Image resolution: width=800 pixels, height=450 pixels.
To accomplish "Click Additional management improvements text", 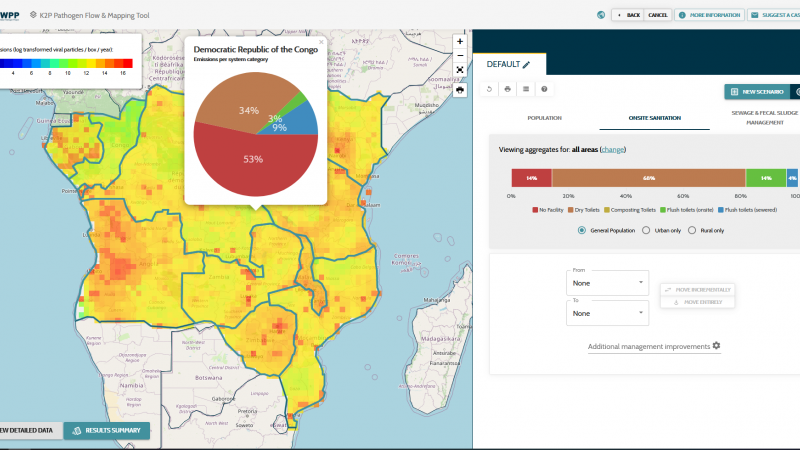I will click(x=648, y=346).
